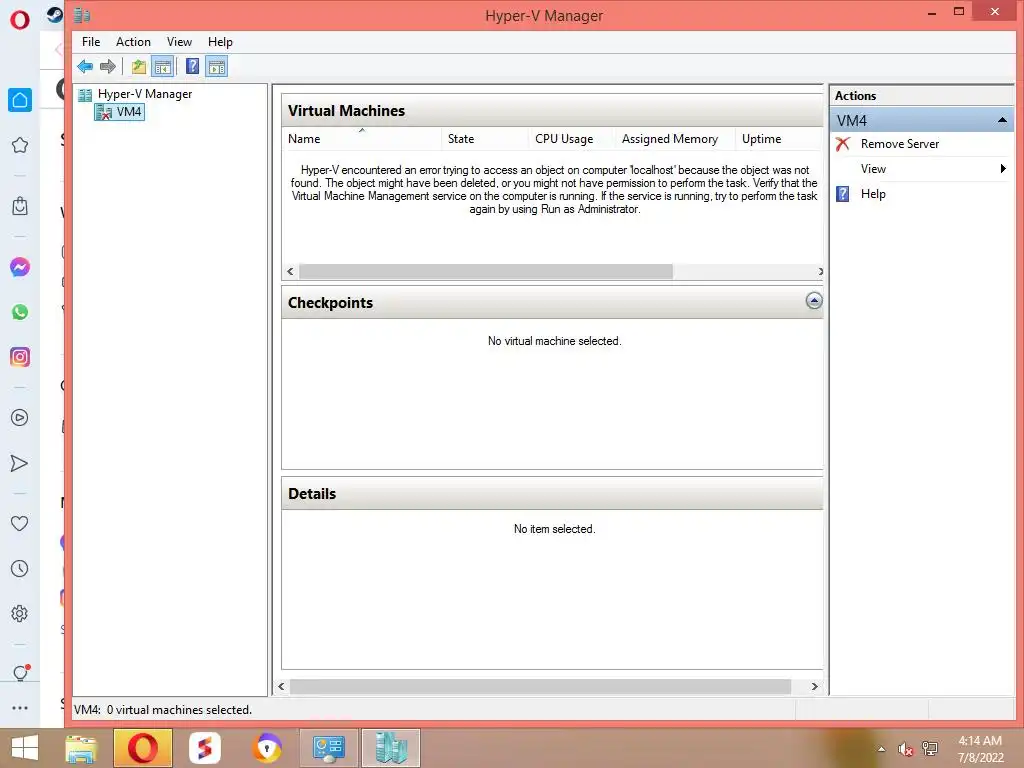Screen dimensions: 1024x768
Task: Click bottom pane scrollbar right arrow
Action: tap(814, 686)
